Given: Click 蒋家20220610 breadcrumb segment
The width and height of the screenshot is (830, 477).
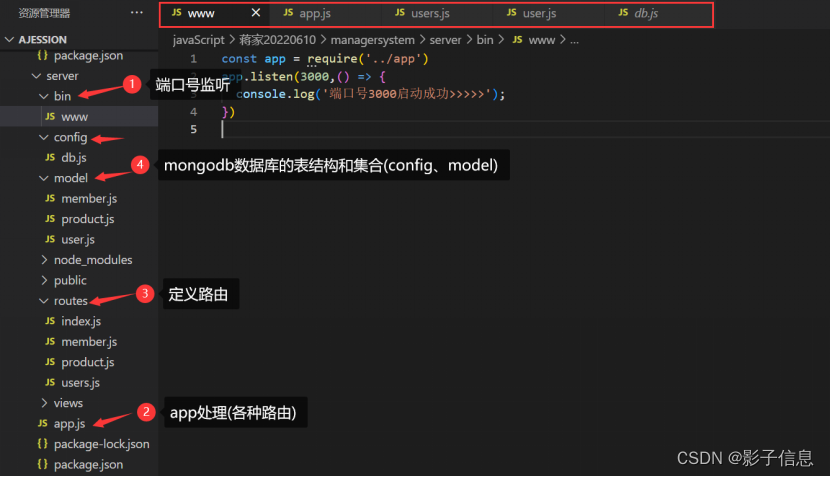Looking at the screenshot, I should [x=277, y=40].
